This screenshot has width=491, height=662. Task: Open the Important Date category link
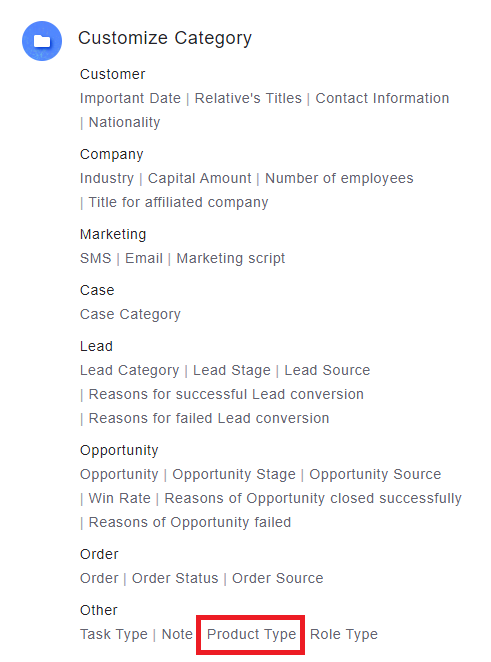[x=130, y=98]
